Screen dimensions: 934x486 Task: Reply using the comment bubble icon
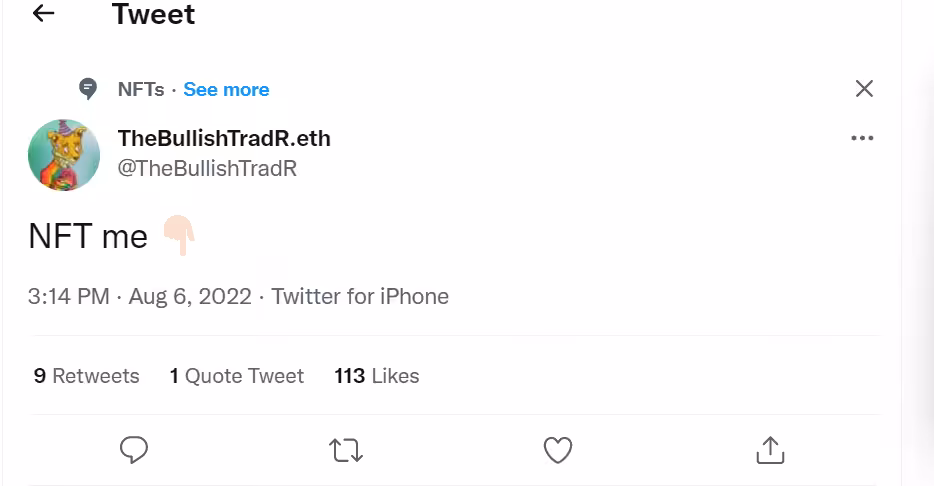[134, 450]
